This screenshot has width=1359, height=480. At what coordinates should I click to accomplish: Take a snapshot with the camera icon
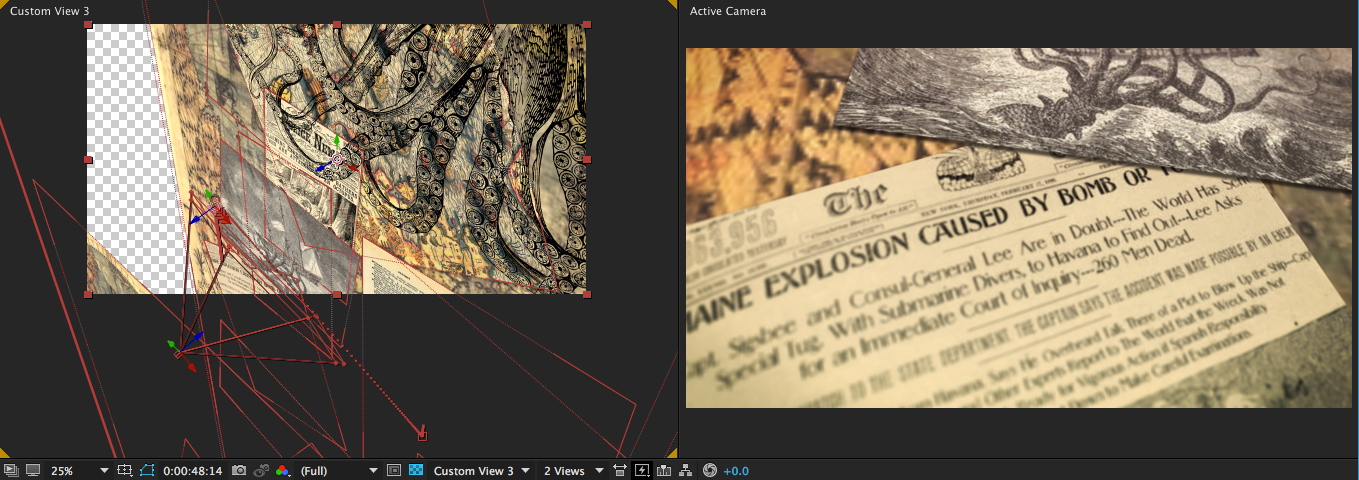click(x=239, y=470)
